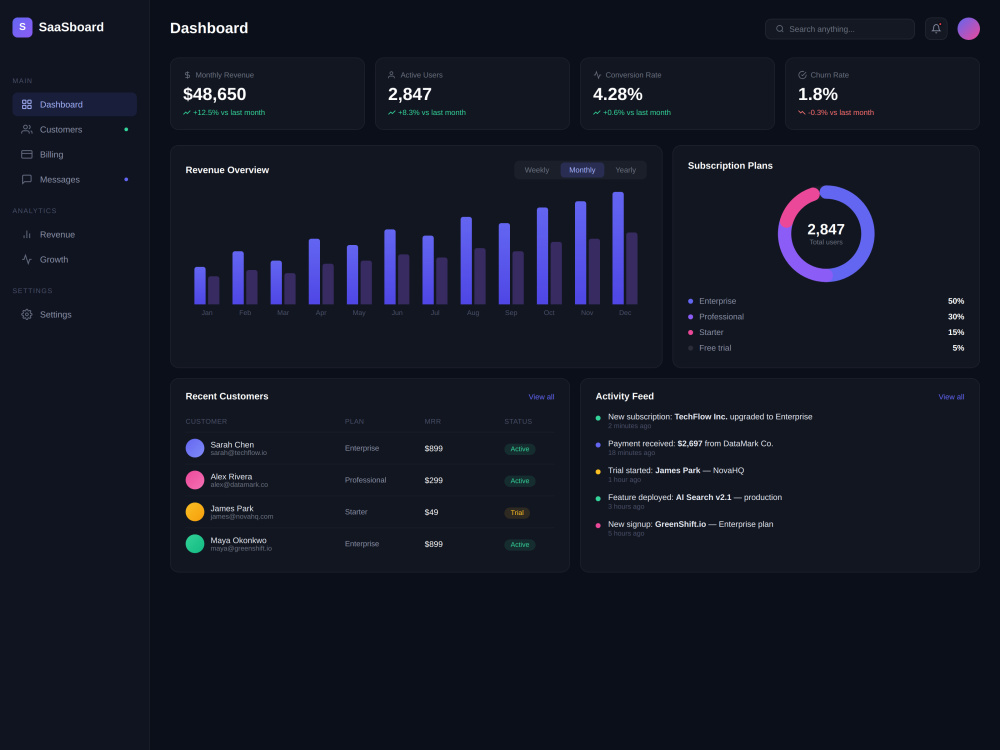Viewport: 1000px width, 750px height.
Task: Click the green trend arrow under $48,650
Action: [x=187, y=112]
